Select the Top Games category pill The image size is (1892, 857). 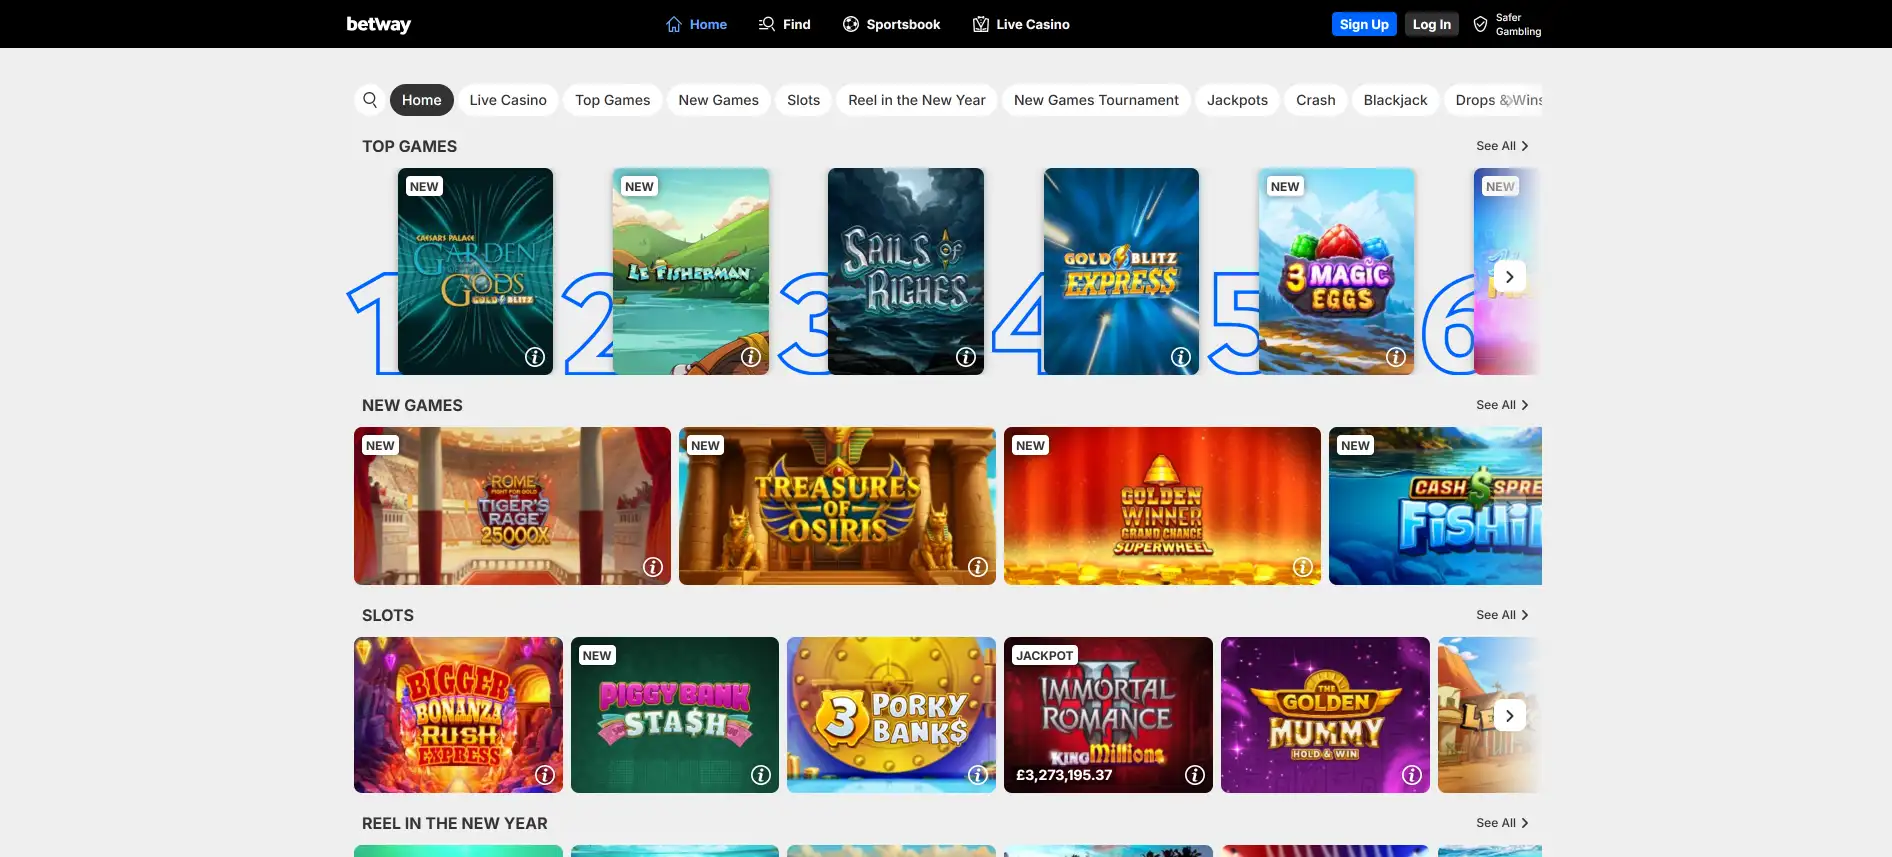click(613, 100)
